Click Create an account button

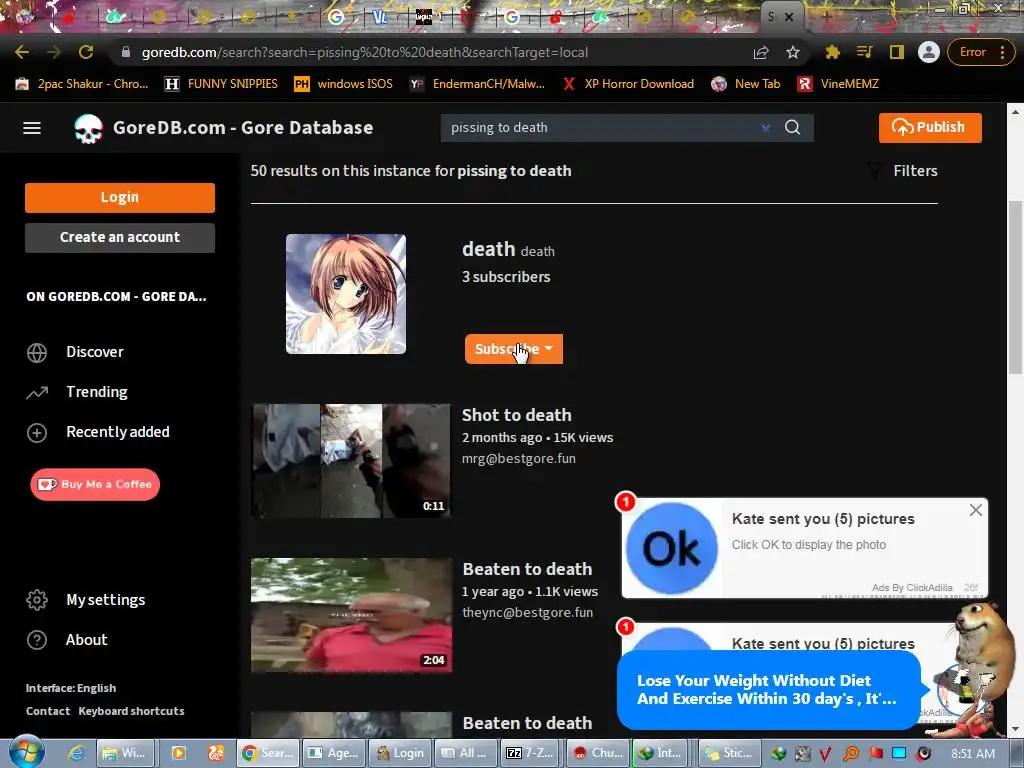point(120,237)
